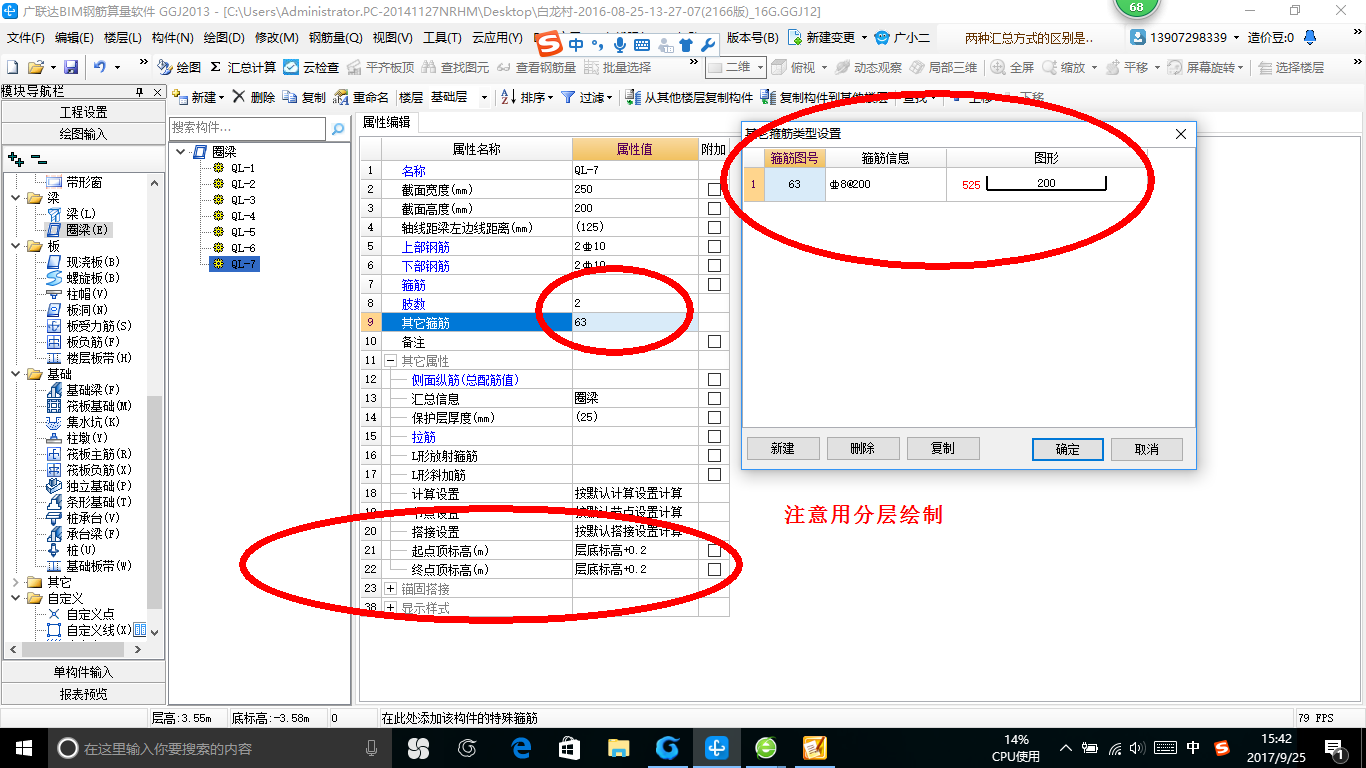1366x768 pixels.
Task: Open Windows Start menu
Action: pyautogui.click(x=23, y=748)
